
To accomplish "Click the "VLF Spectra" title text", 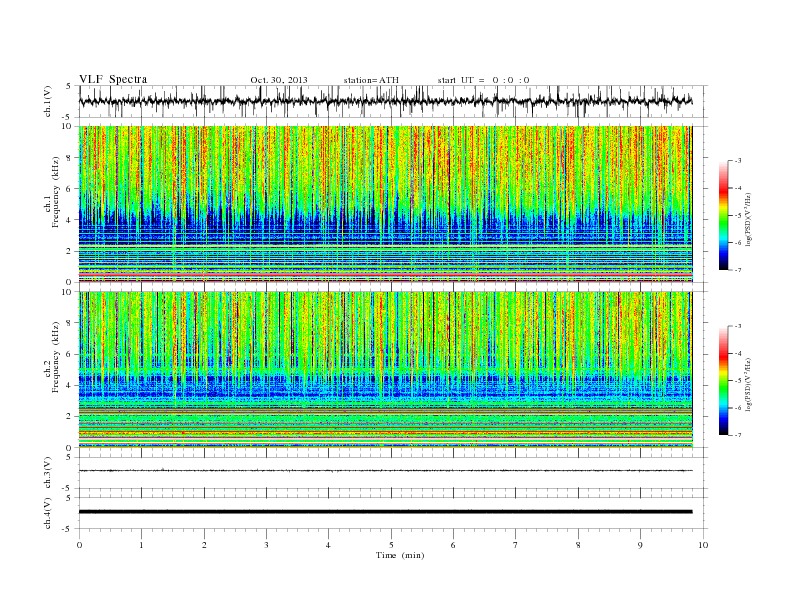I will click(x=113, y=79).
